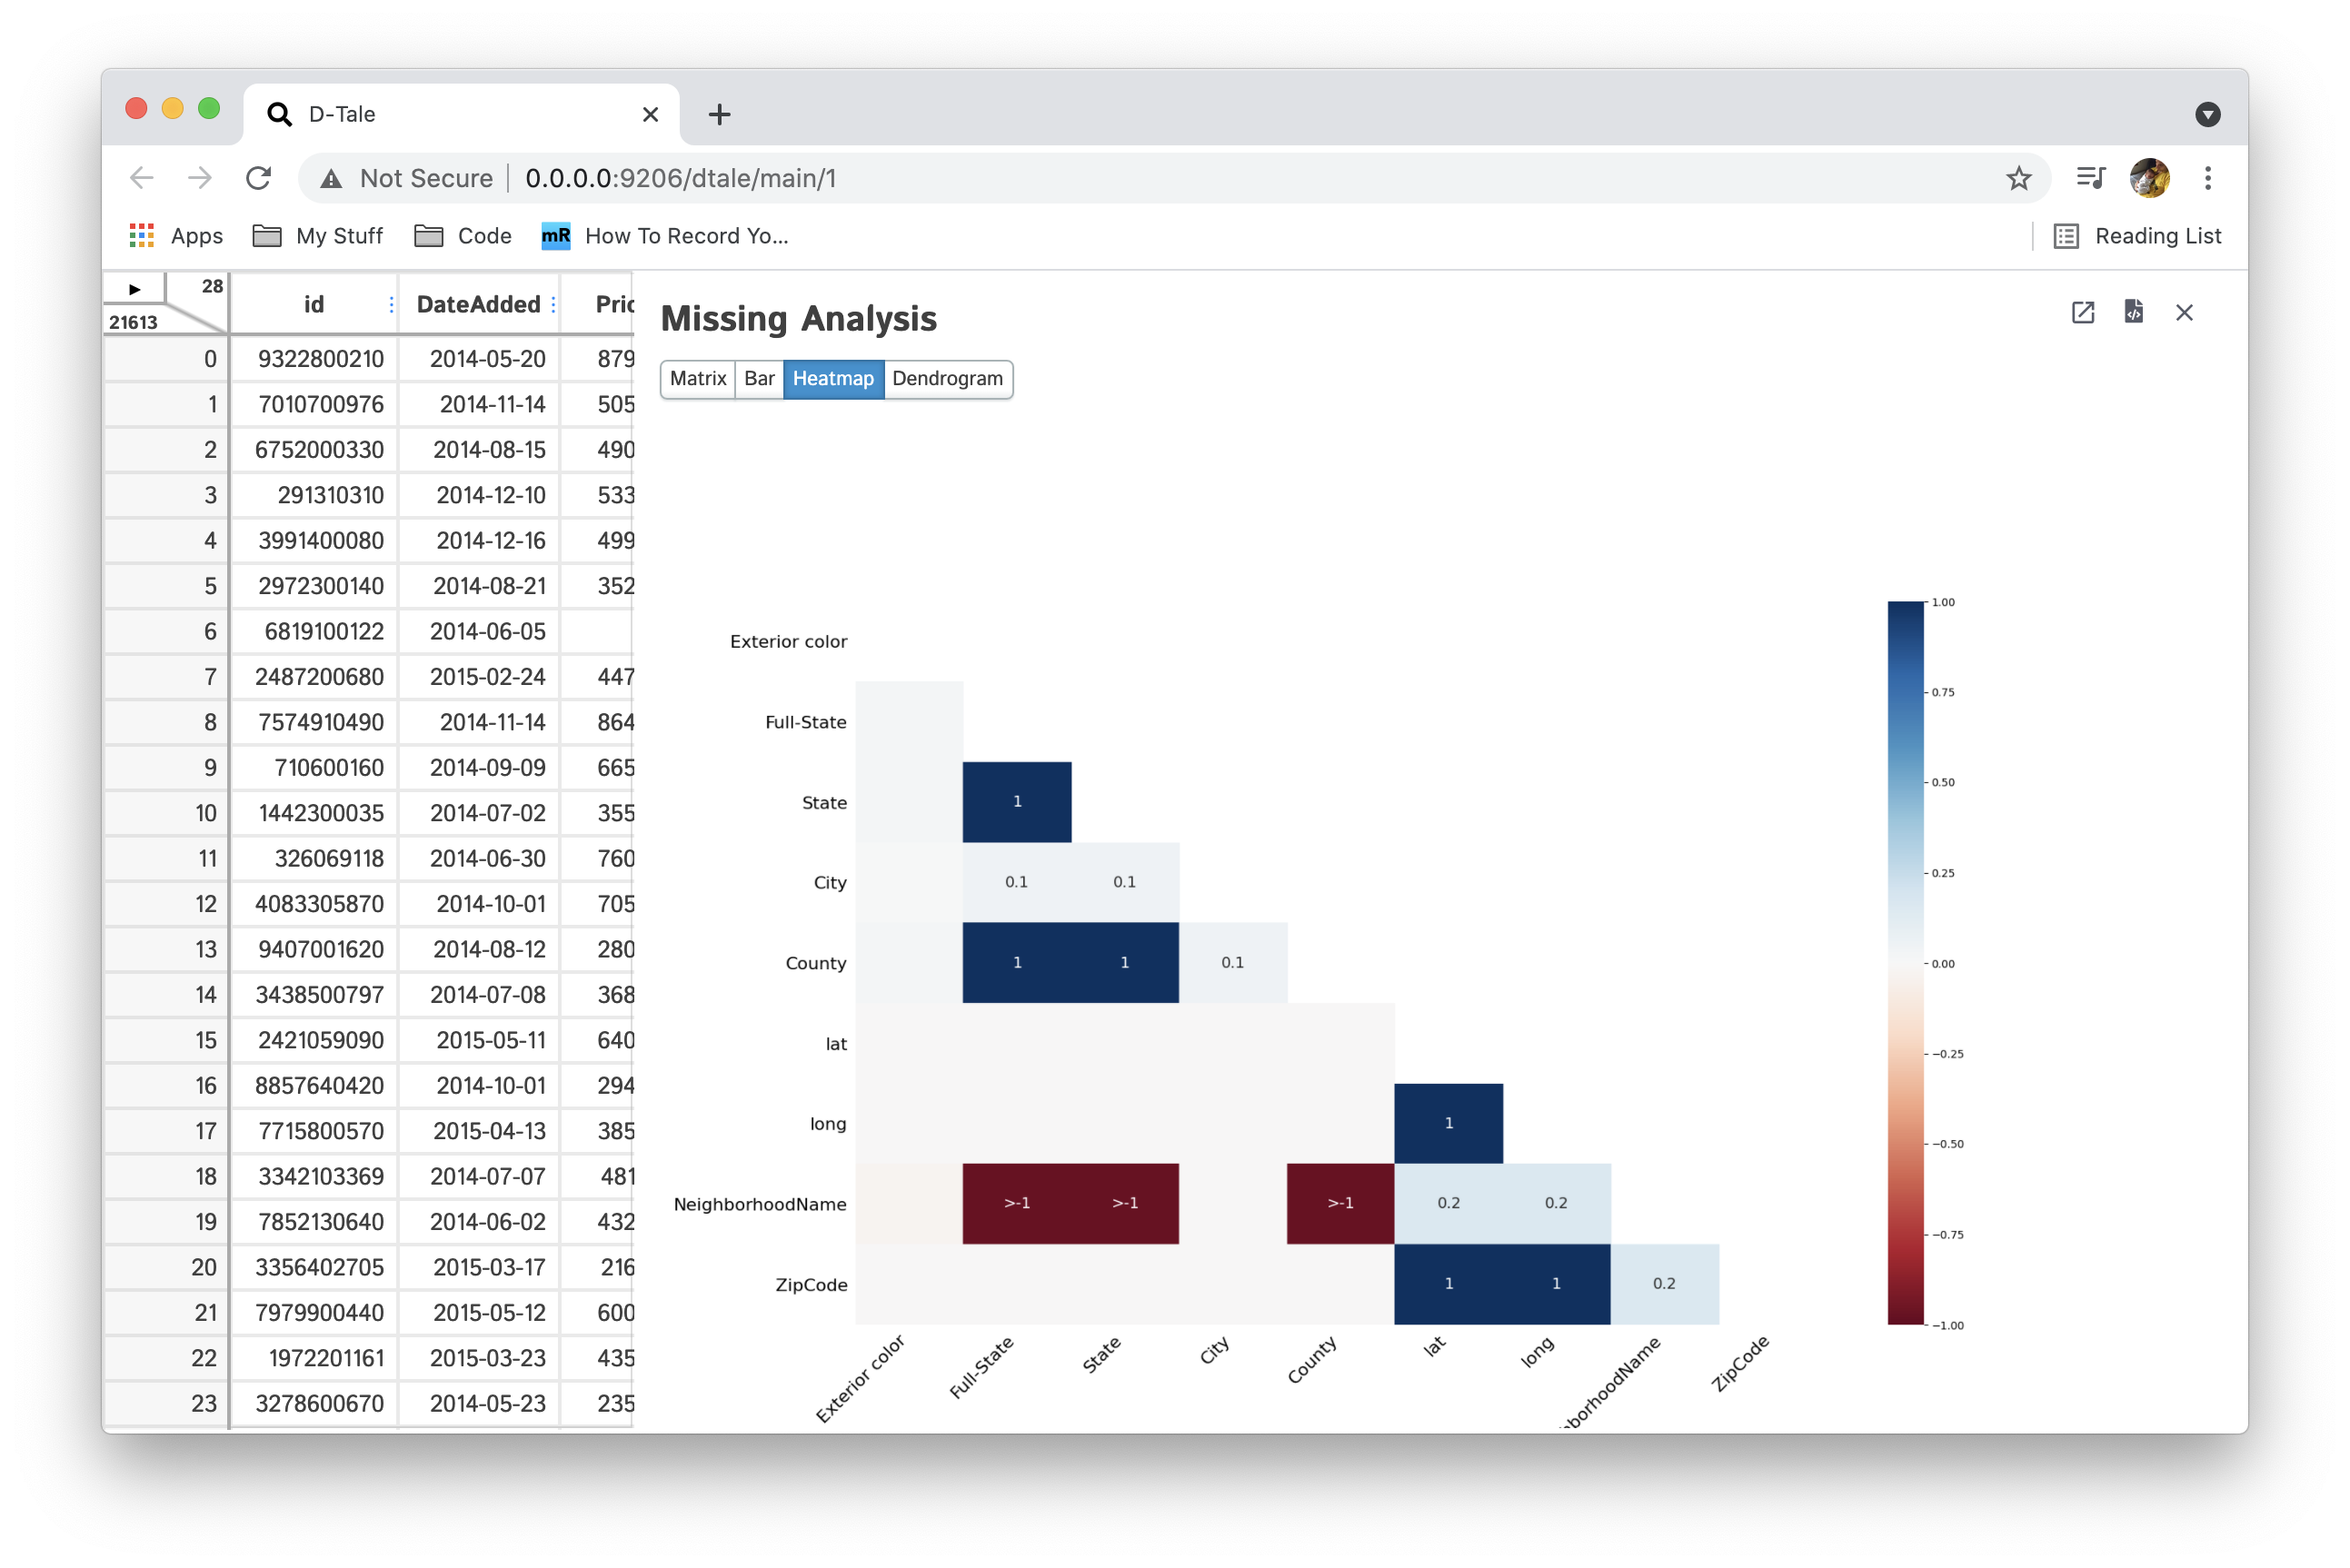Click the code export icon
This screenshot has height=1568, width=2350.
pyautogui.click(x=2133, y=312)
